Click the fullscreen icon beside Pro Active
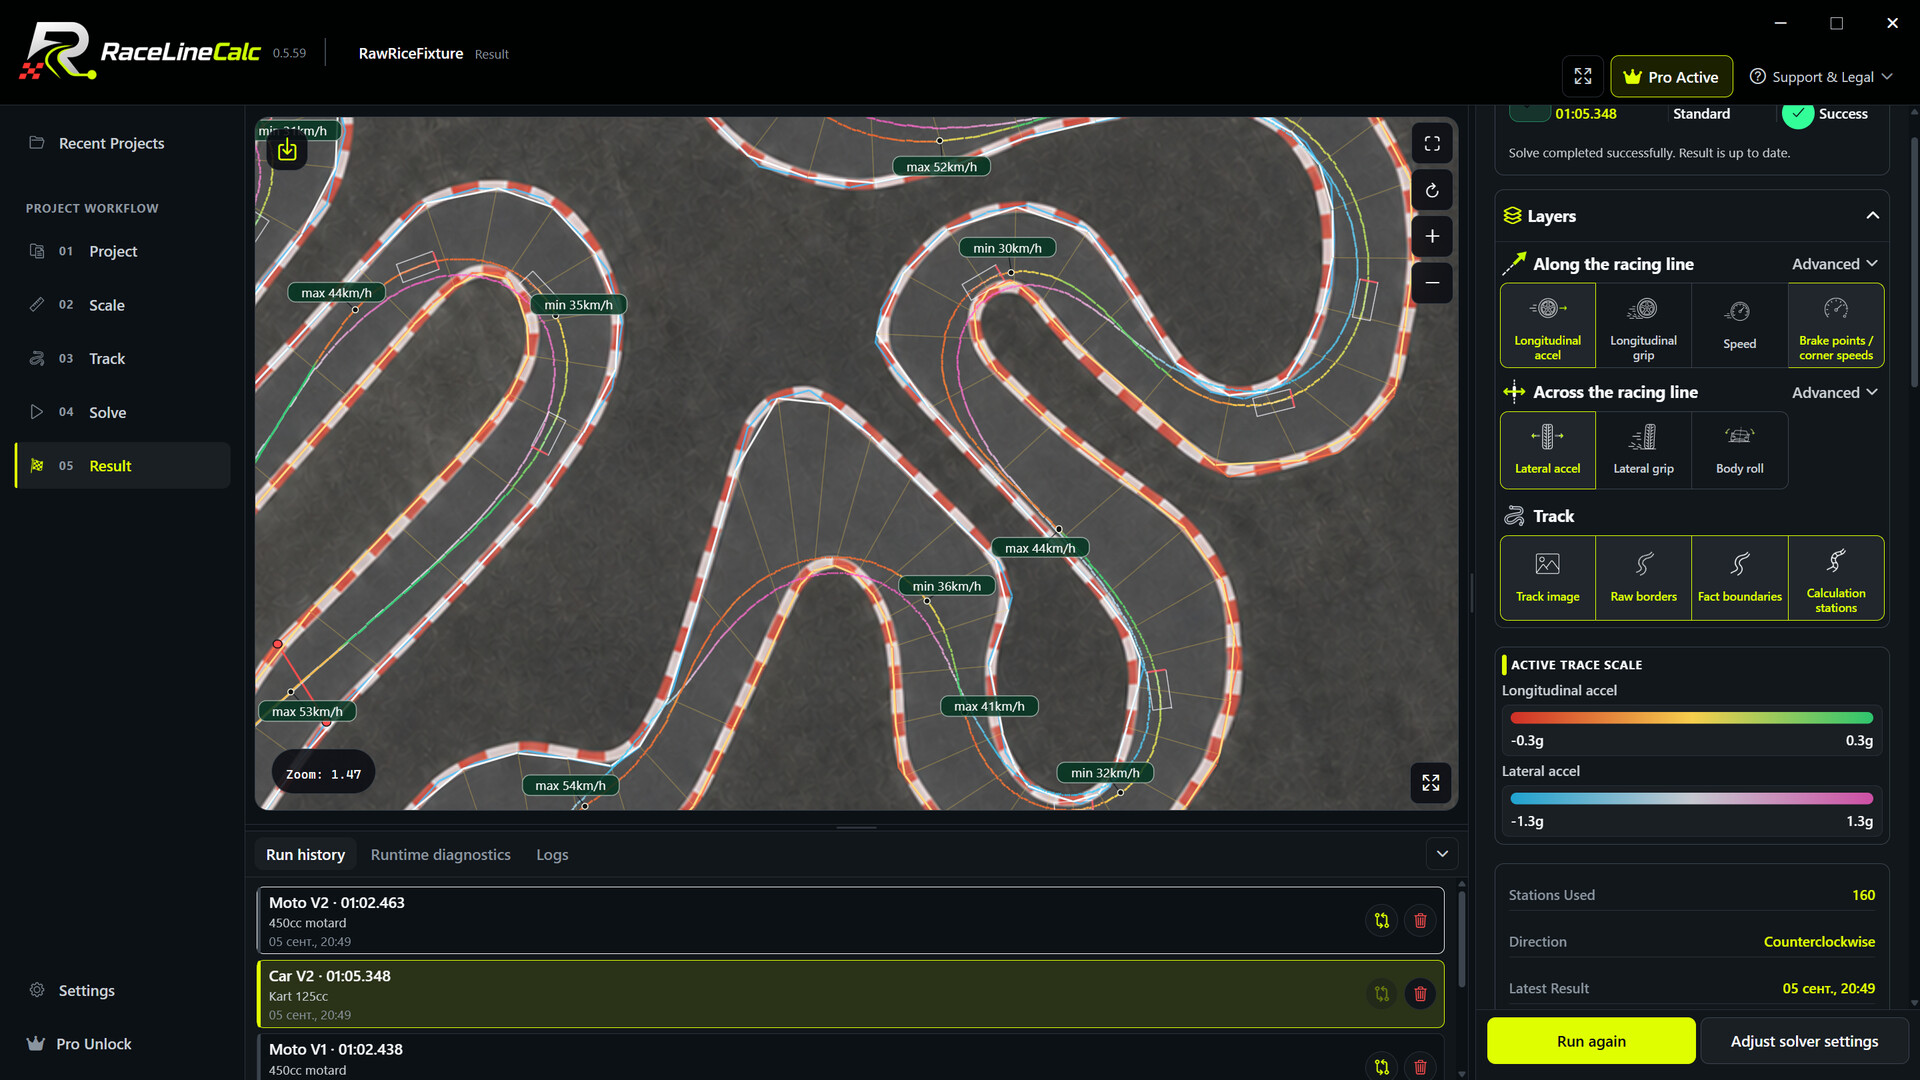1920x1080 pixels. pos(1583,76)
